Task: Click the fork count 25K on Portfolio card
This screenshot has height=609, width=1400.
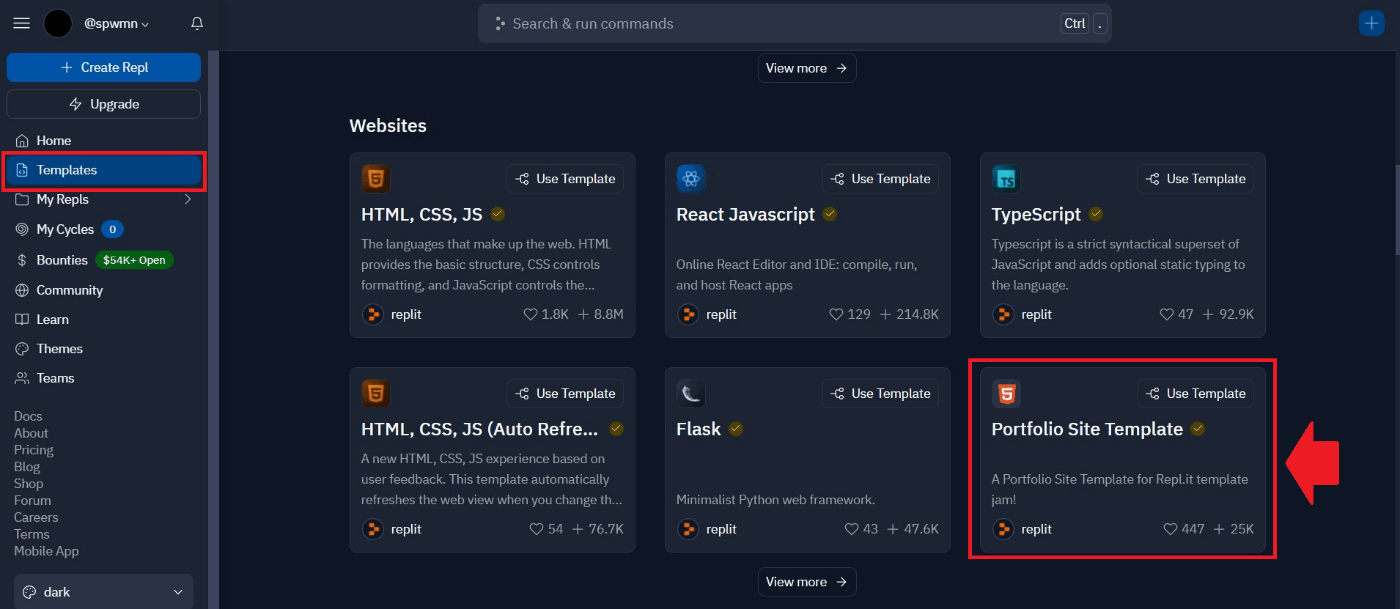Action: click(1233, 529)
